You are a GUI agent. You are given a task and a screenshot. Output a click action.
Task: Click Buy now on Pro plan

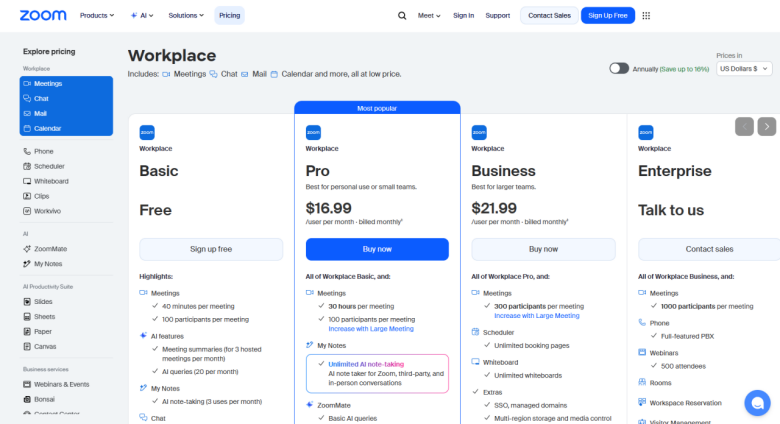(x=377, y=249)
